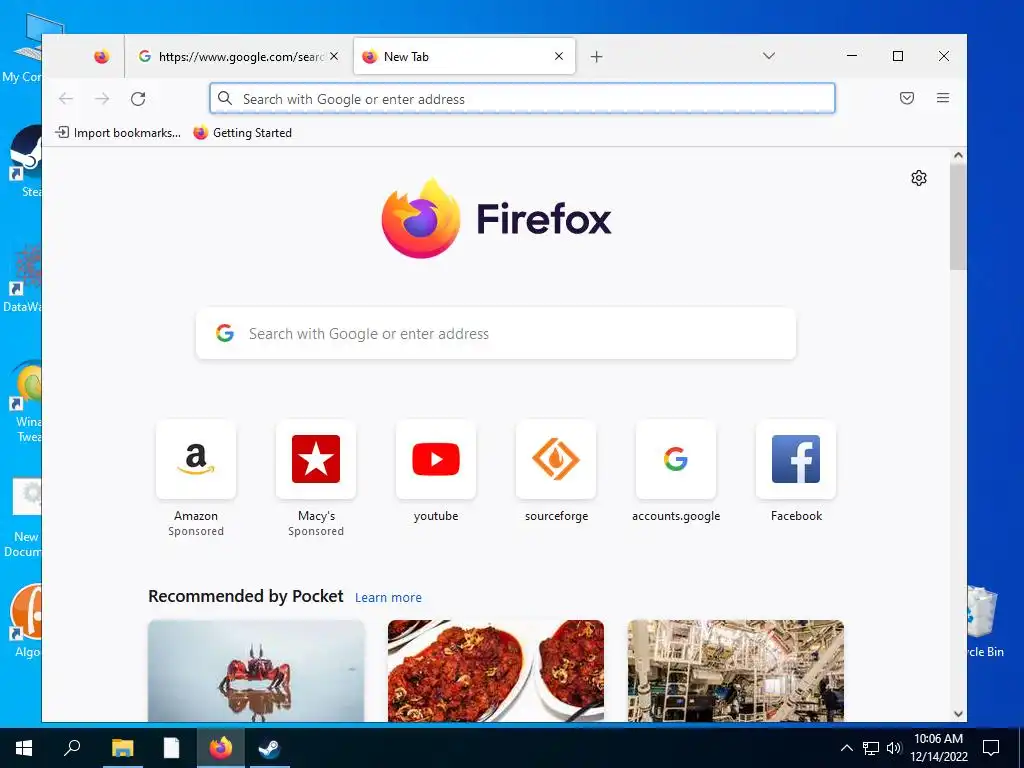The width and height of the screenshot is (1024, 768).
Task: Open the crab Pocket story thumbnail
Action: pyautogui.click(x=256, y=671)
